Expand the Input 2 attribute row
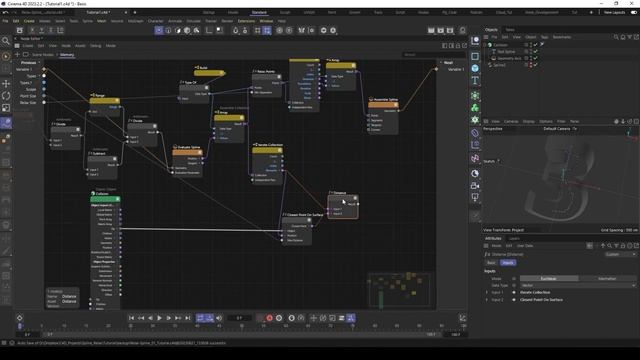 (487, 300)
